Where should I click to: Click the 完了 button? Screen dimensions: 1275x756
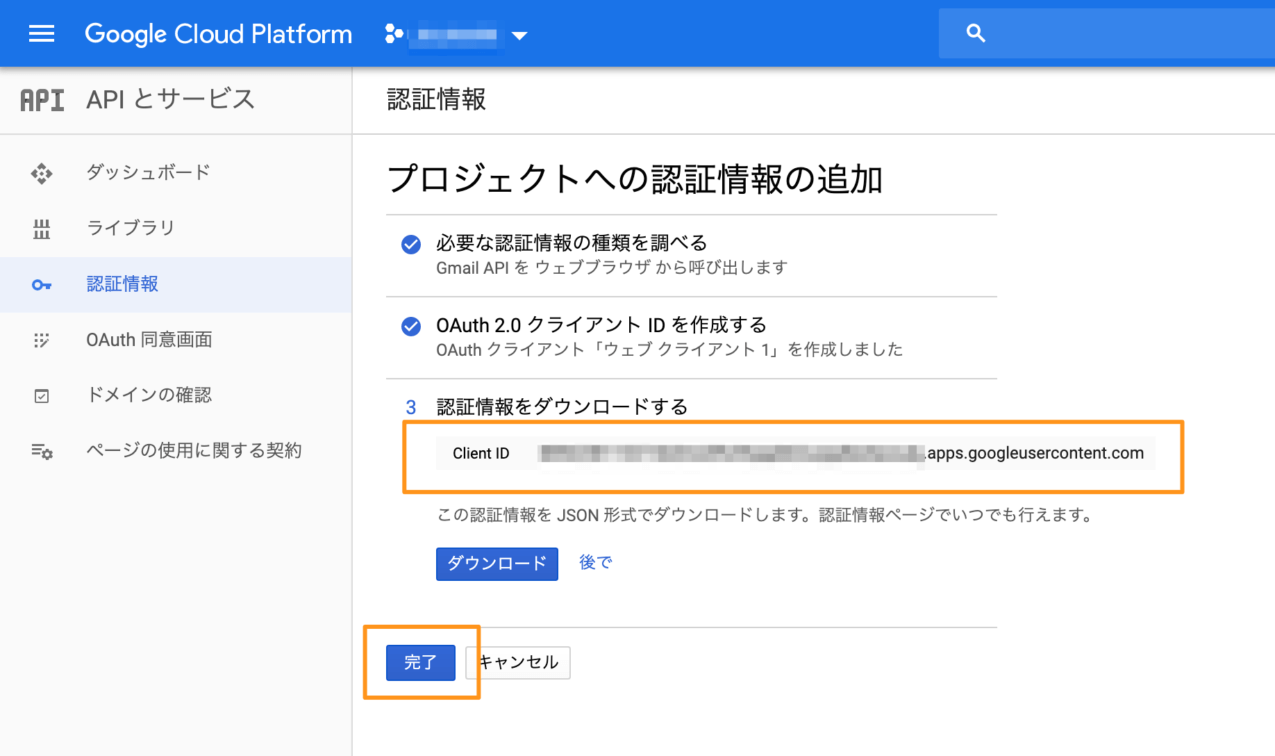click(x=420, y=663)
